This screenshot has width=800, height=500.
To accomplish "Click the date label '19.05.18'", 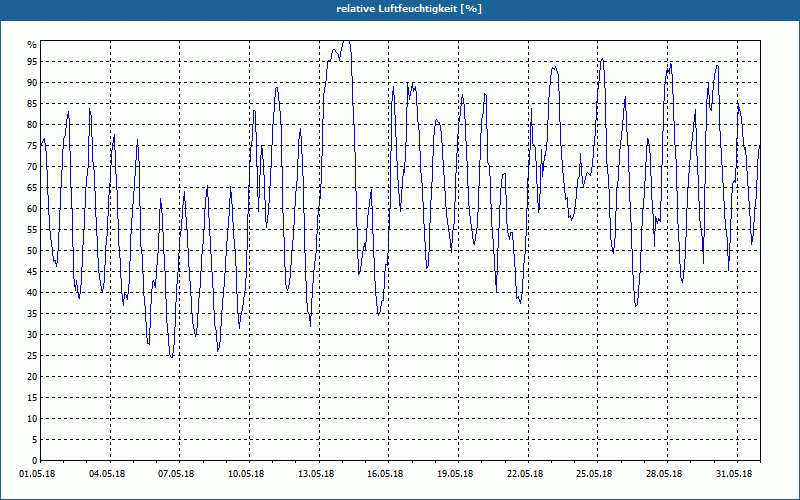I will tap(456, 474).
